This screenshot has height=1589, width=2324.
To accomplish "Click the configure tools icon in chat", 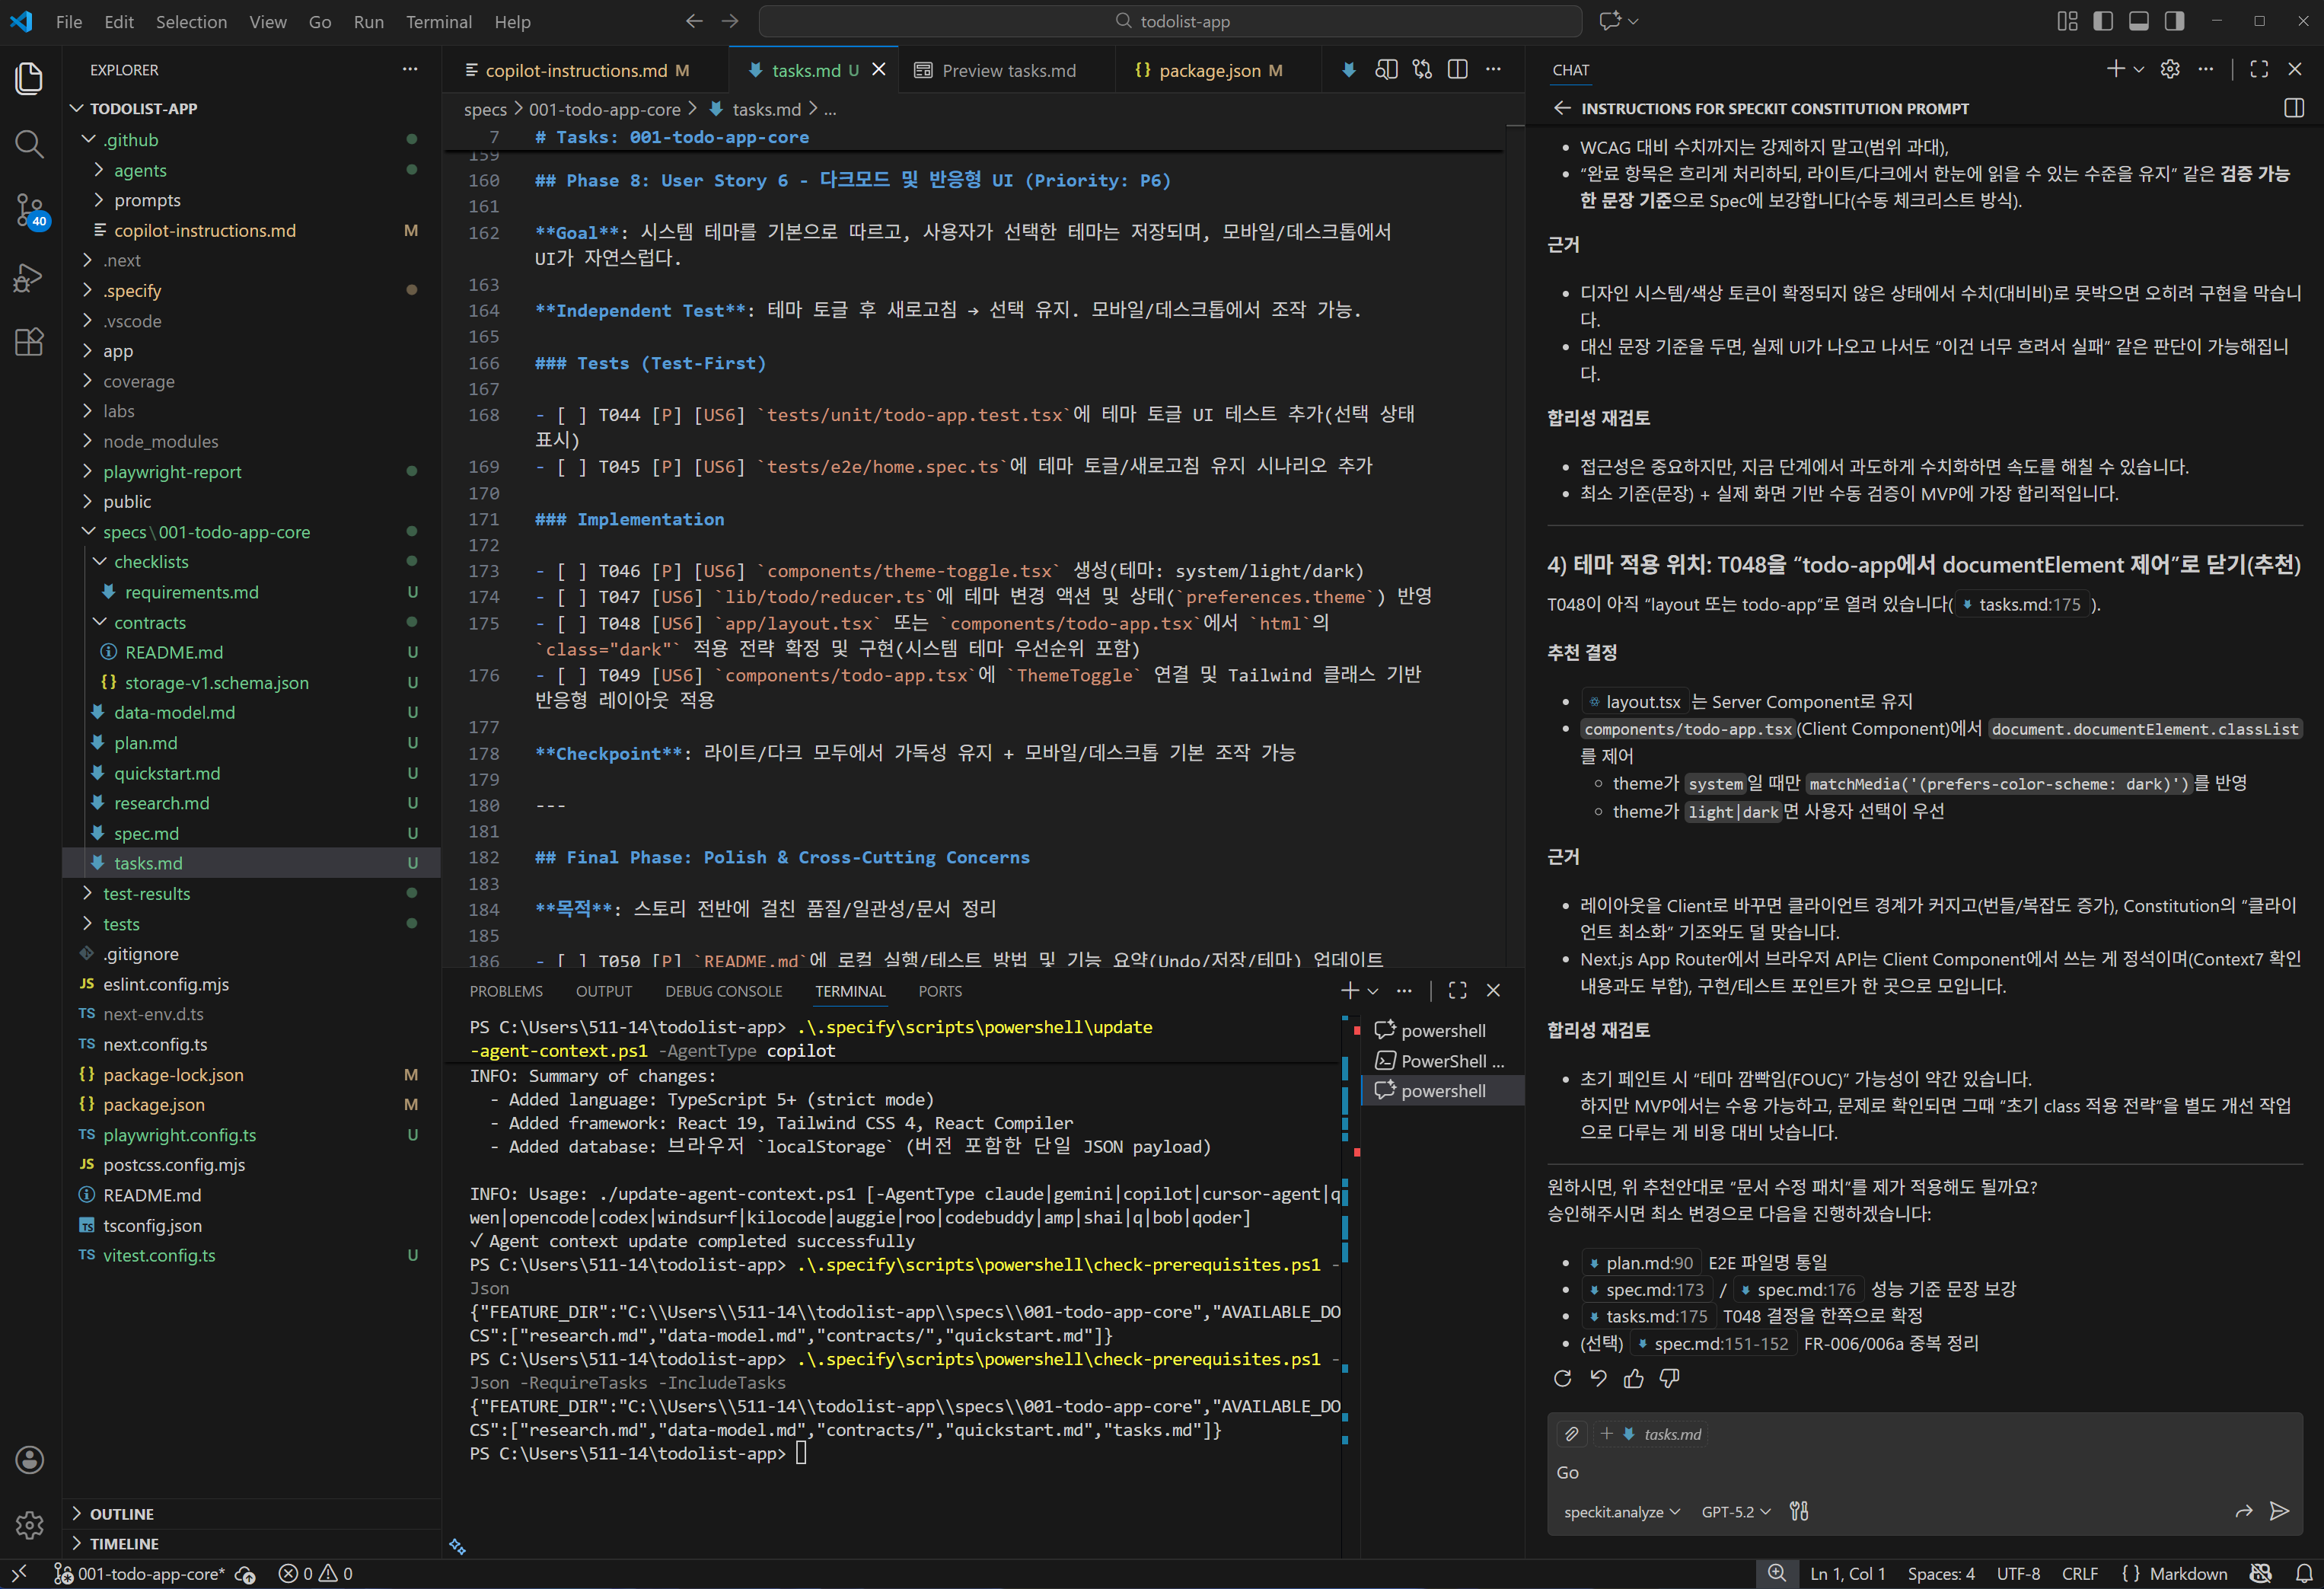I will (x=1799, y=1511).
